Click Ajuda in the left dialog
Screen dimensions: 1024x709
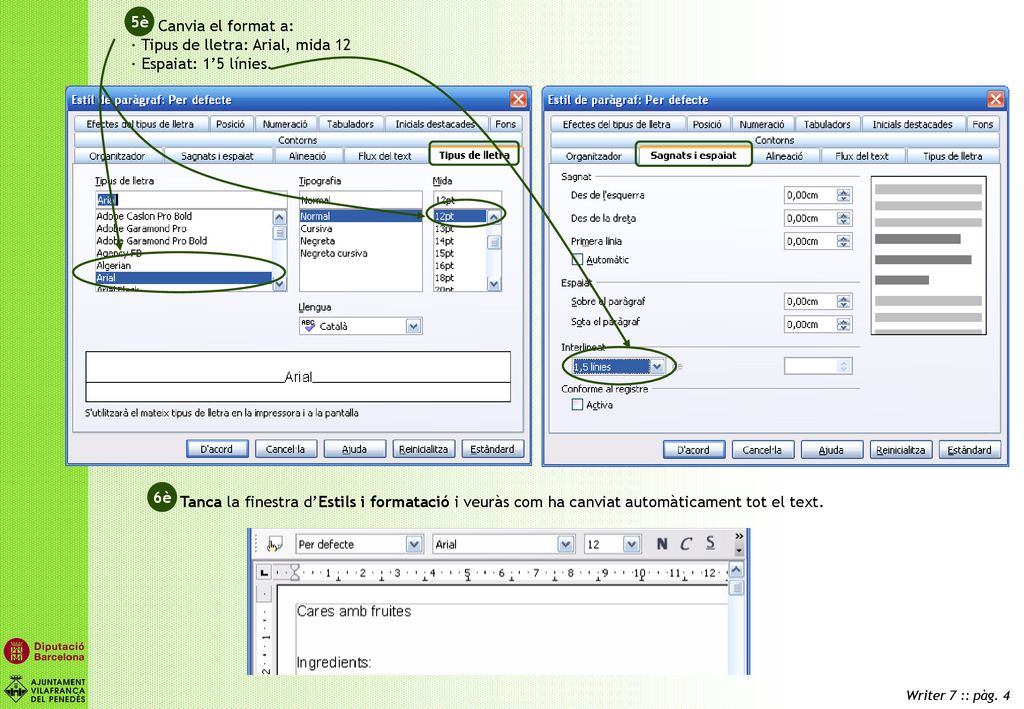coord(354,449)
